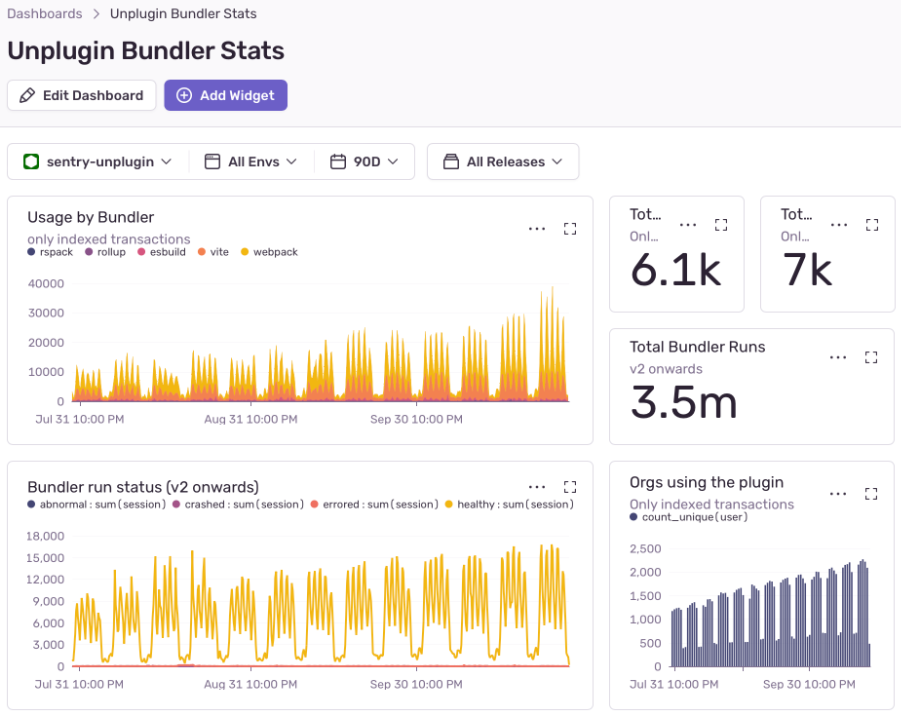Click the green sentry-unplugin project icon
The height and width of the screenshot is (712, 901).
point(31,161)
